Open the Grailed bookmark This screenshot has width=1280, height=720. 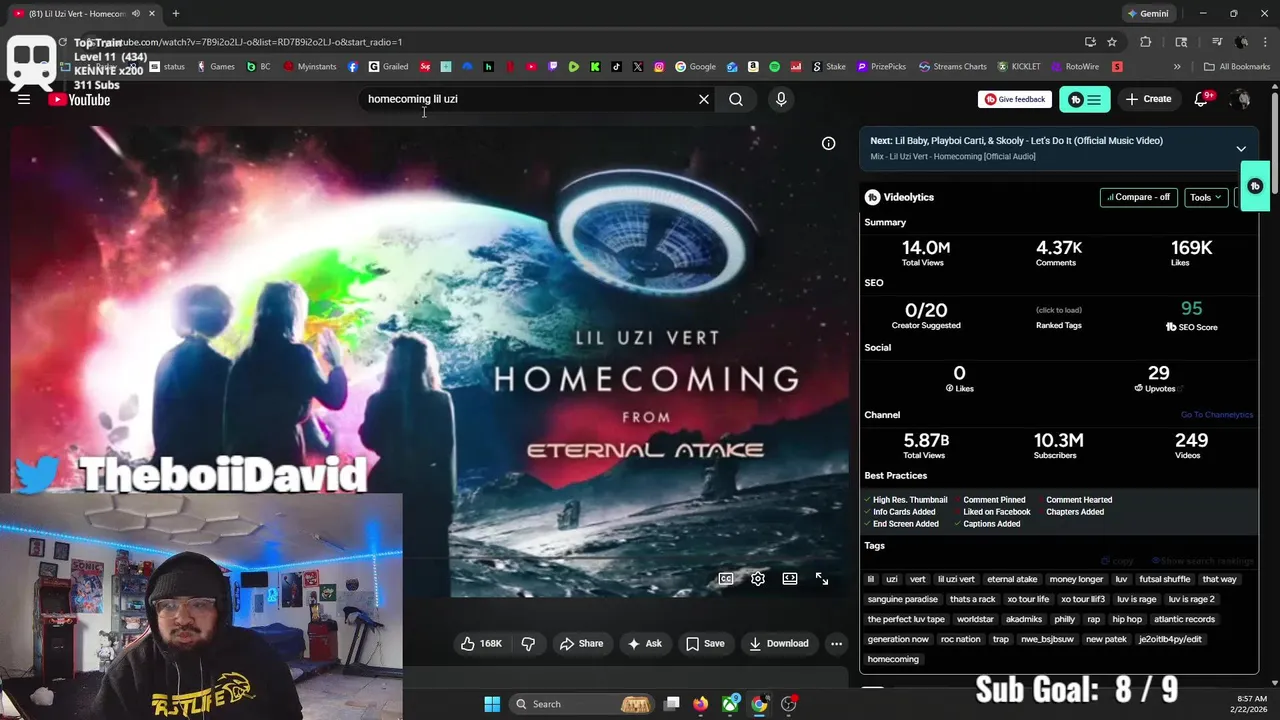coord(388,67)
